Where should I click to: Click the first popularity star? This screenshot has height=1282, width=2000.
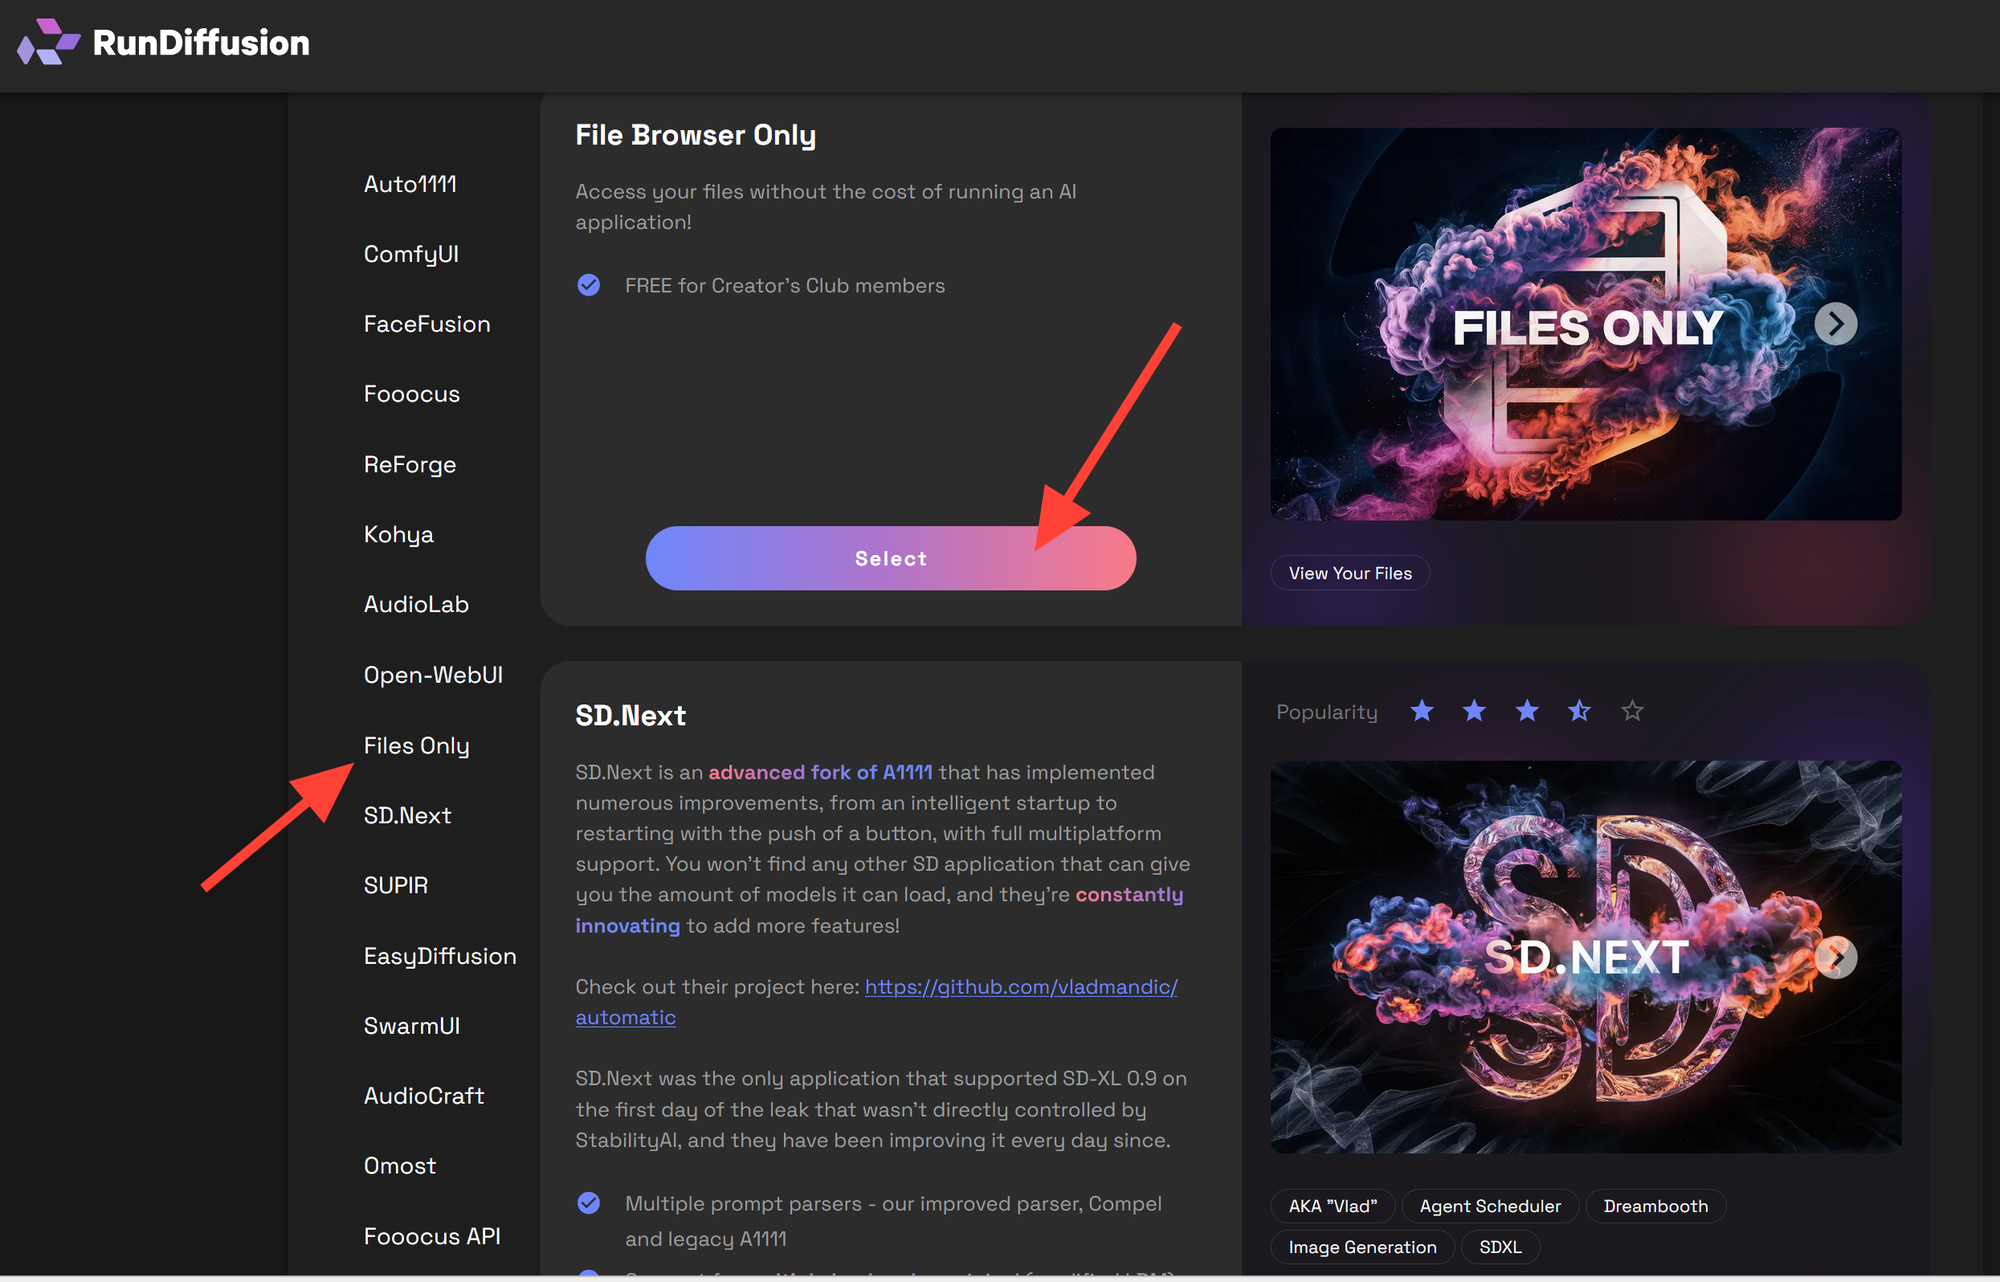coord(1421,711)
